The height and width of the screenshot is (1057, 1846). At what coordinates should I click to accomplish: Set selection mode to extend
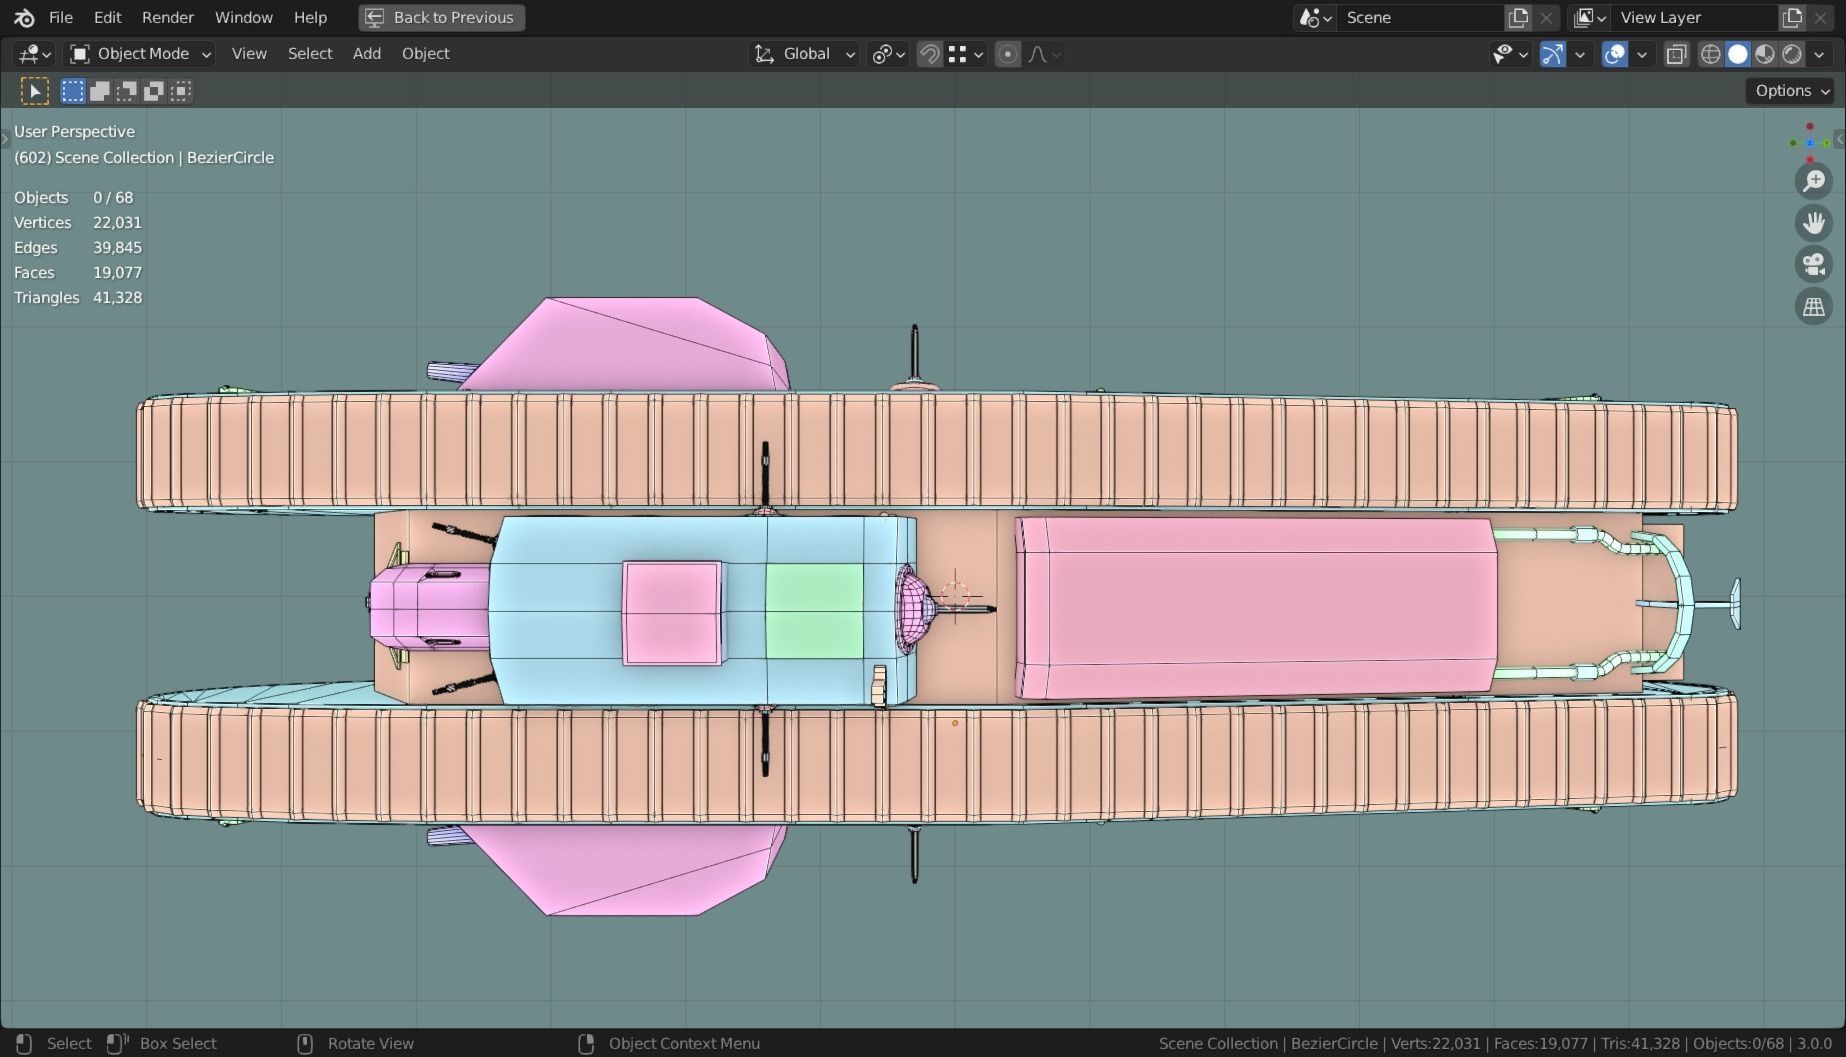[x=100, y=92]
